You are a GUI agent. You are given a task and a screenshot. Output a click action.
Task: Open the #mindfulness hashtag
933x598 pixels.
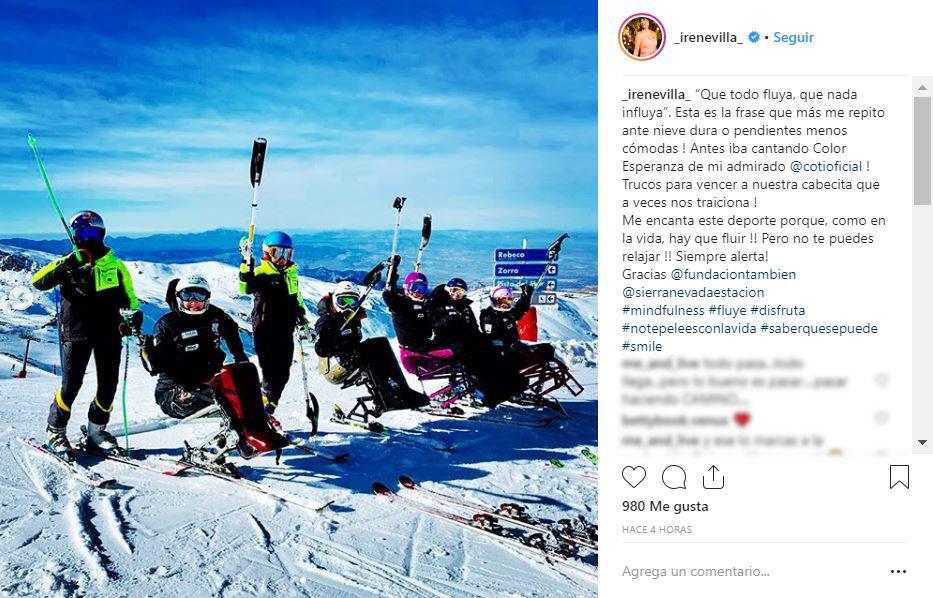[663, 310]
